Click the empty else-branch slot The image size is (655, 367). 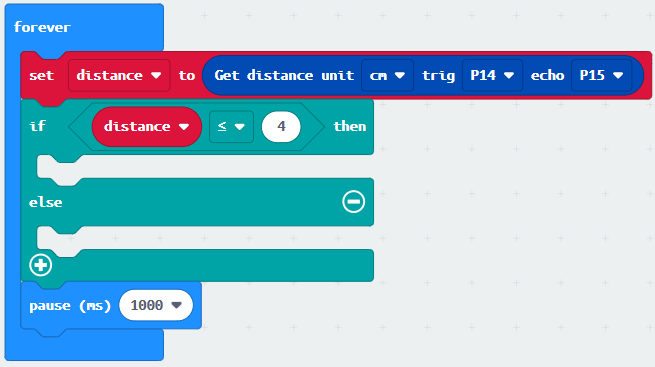[205, 238]
